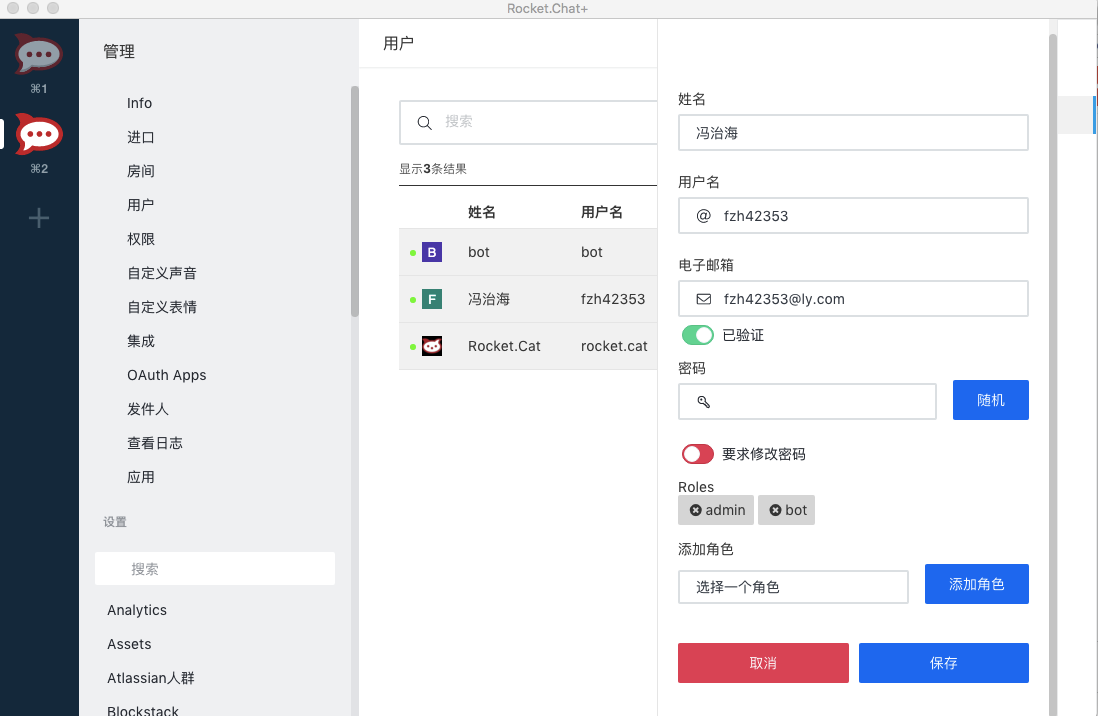Open 集成 integrations menu item

coord(141,341)
